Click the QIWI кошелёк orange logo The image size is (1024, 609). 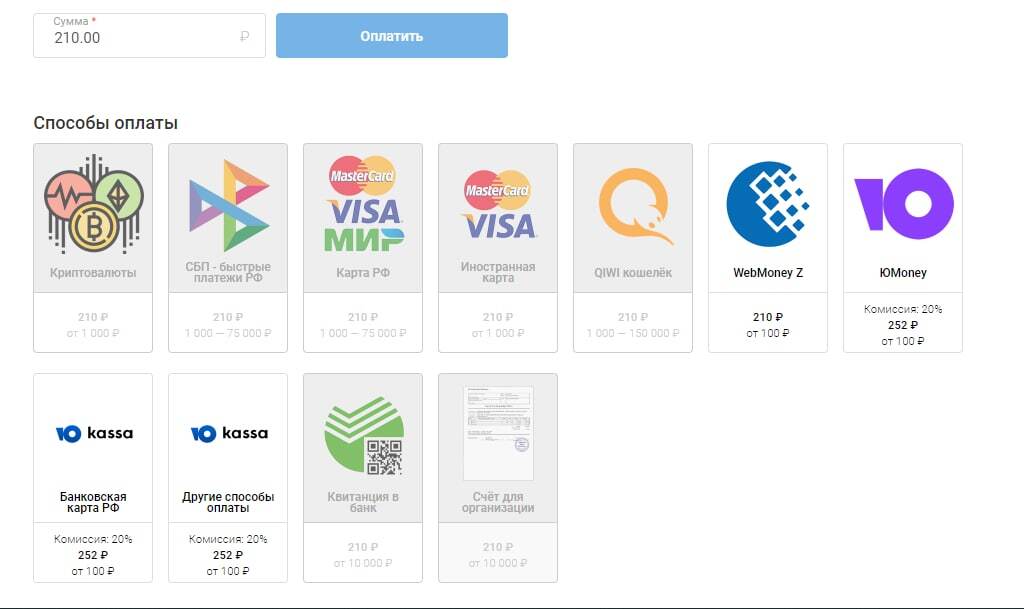click(x=635, y=206)
